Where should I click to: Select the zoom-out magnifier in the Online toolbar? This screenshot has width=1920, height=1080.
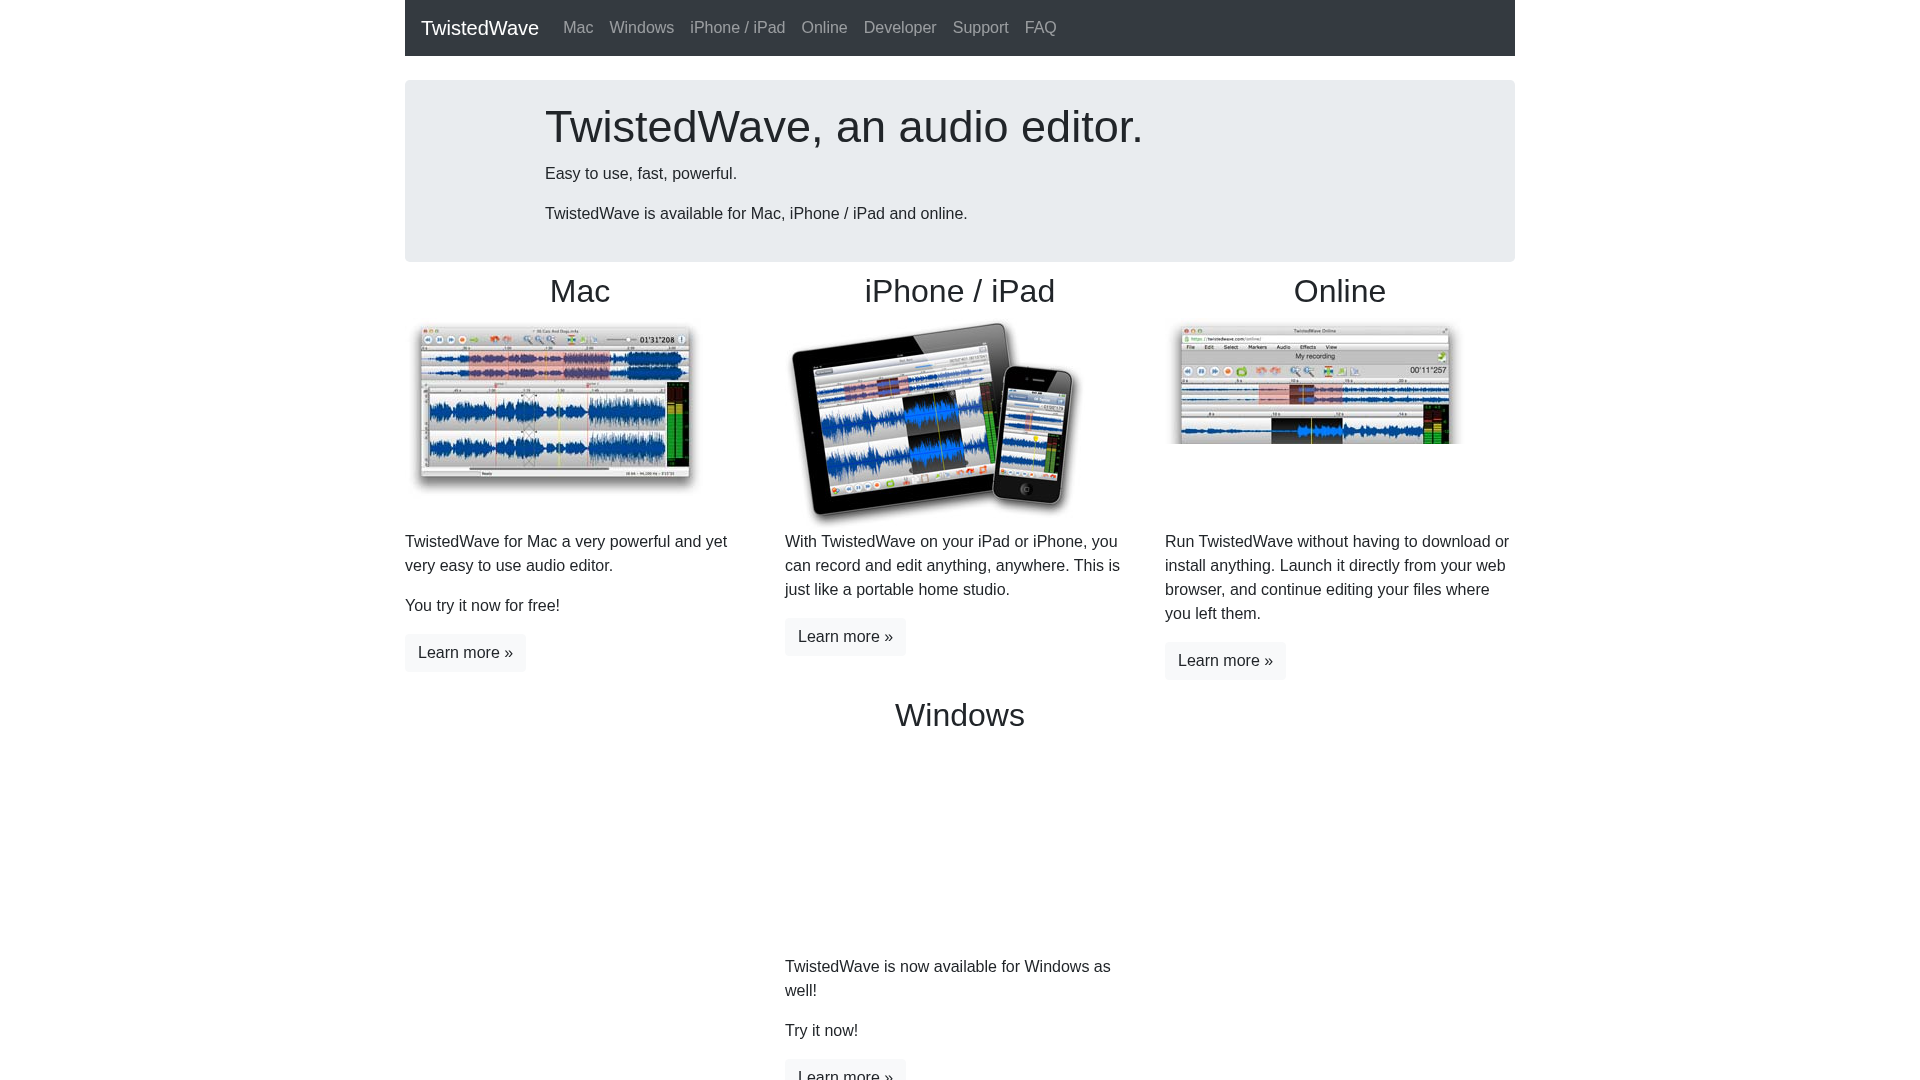coord(1307,371)
